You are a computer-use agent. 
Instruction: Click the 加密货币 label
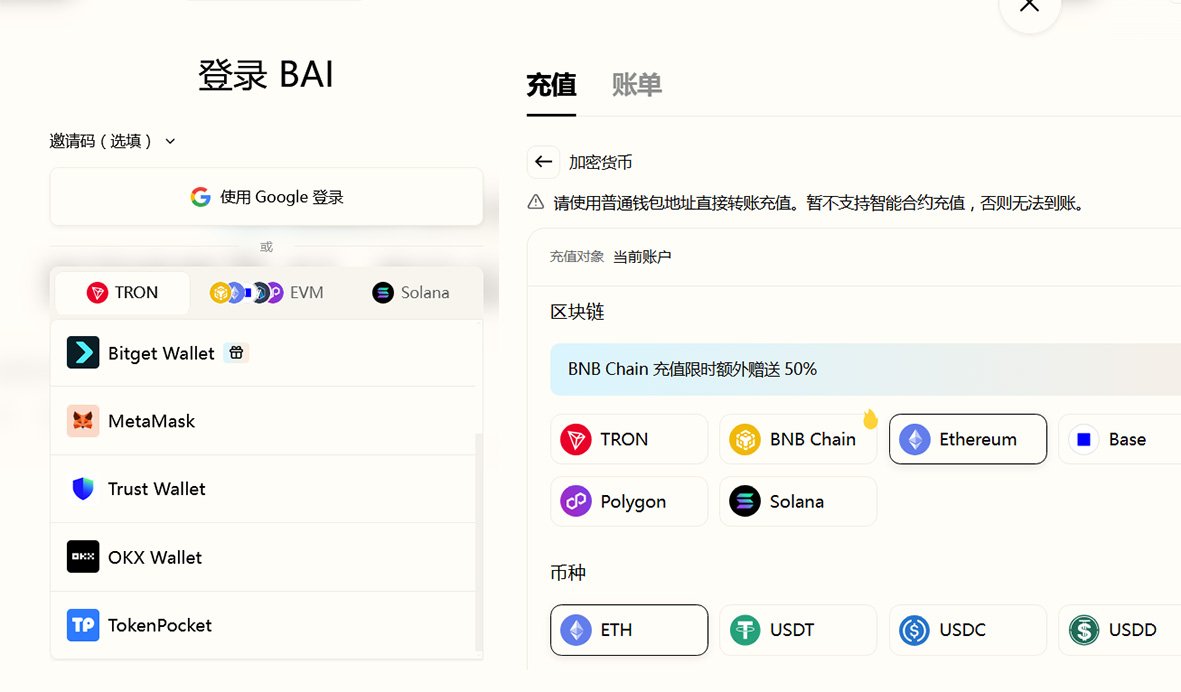point(600,162)
